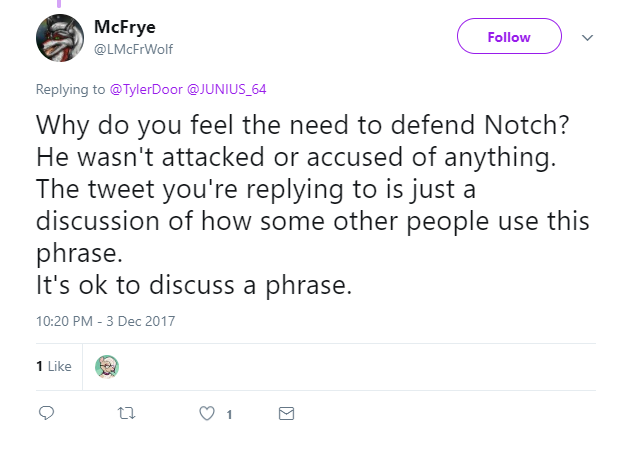Screen dimensions: 632x451
Task: Open the 10:20 PM - 3 Dec 2017 timestamp
Action: pyautogui.click(x=106, y=321)
